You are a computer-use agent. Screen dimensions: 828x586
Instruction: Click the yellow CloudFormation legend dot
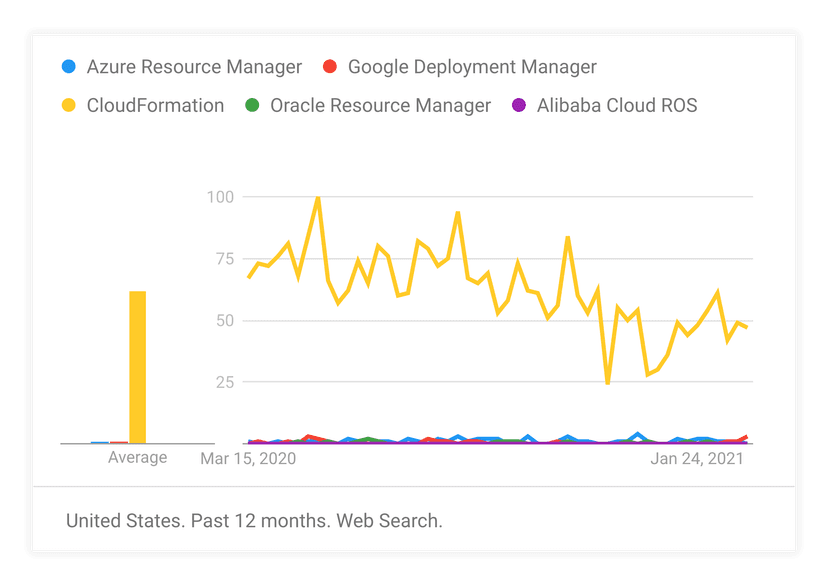[x=69, y=105]
